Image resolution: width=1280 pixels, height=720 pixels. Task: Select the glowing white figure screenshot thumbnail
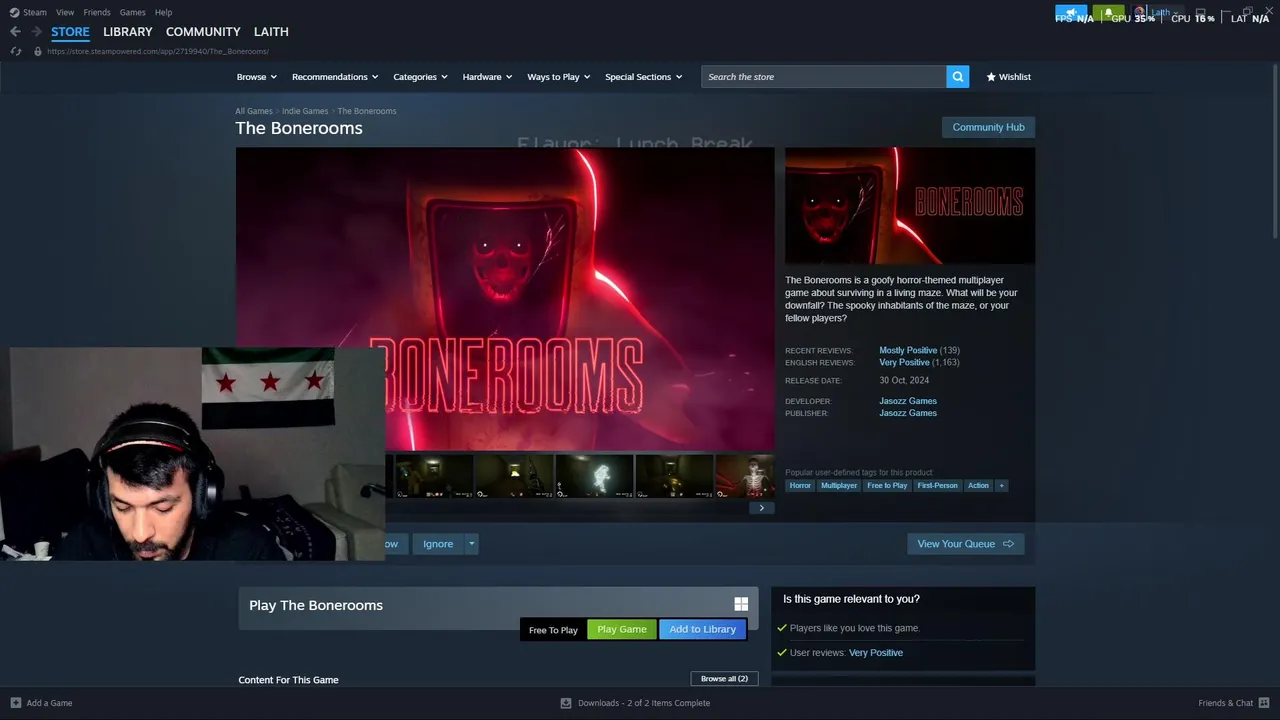click(x=594, y=476)
